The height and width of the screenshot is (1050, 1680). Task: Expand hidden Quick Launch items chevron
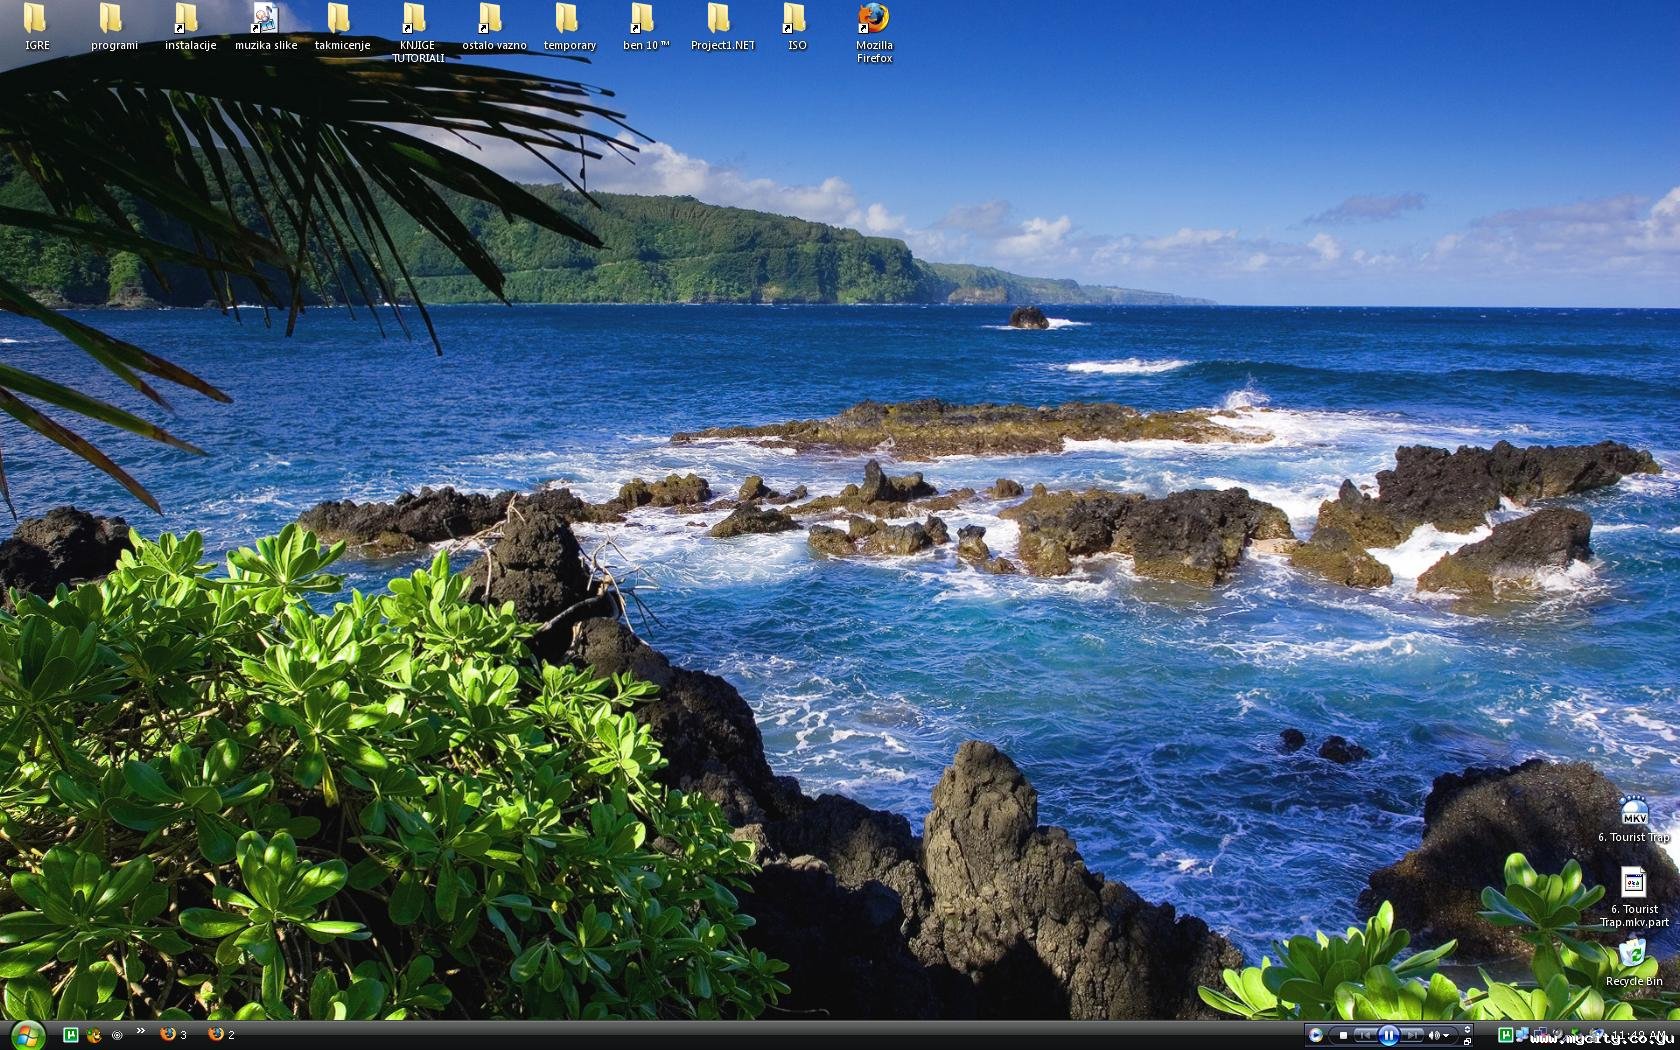141,1031
